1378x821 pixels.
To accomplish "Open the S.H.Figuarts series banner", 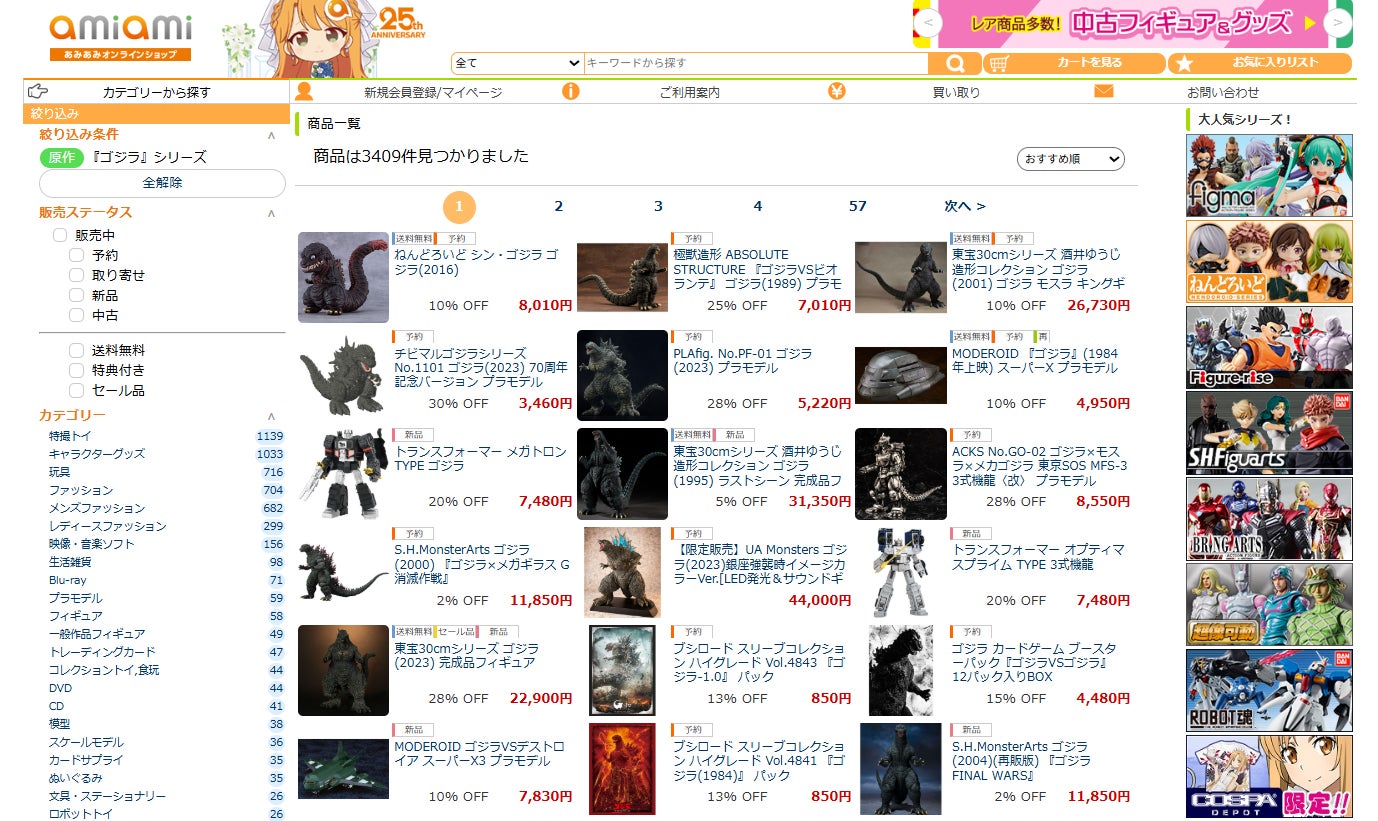I will [x=1269, y=433].
